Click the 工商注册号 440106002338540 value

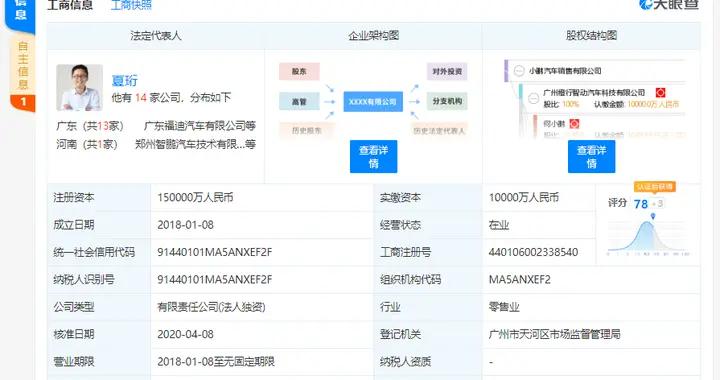533,252
